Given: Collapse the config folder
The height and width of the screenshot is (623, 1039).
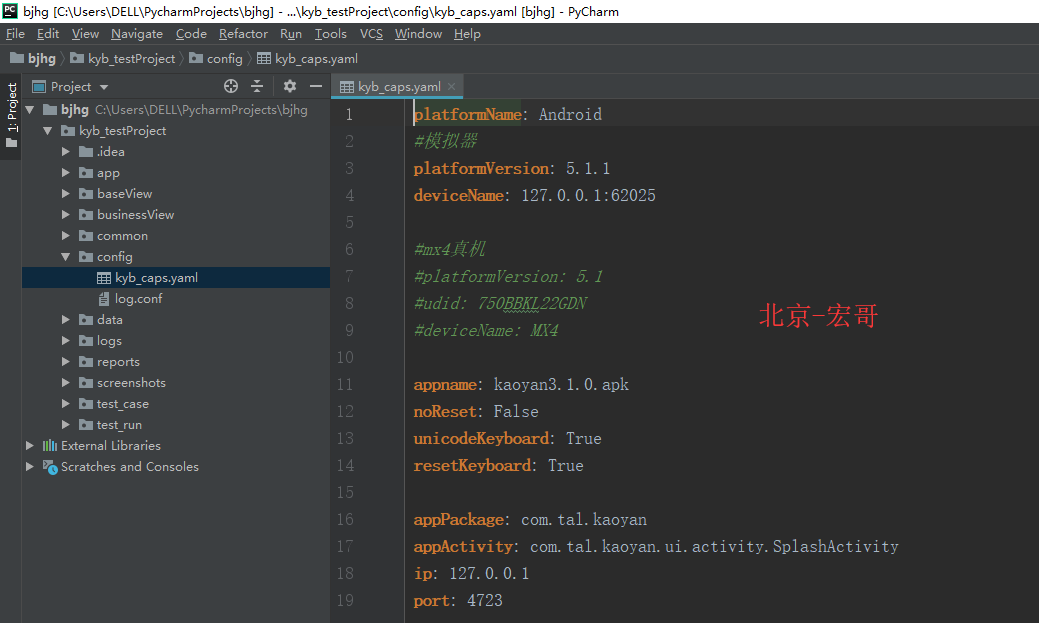Looking at the screenshot, I should point(65,257).
